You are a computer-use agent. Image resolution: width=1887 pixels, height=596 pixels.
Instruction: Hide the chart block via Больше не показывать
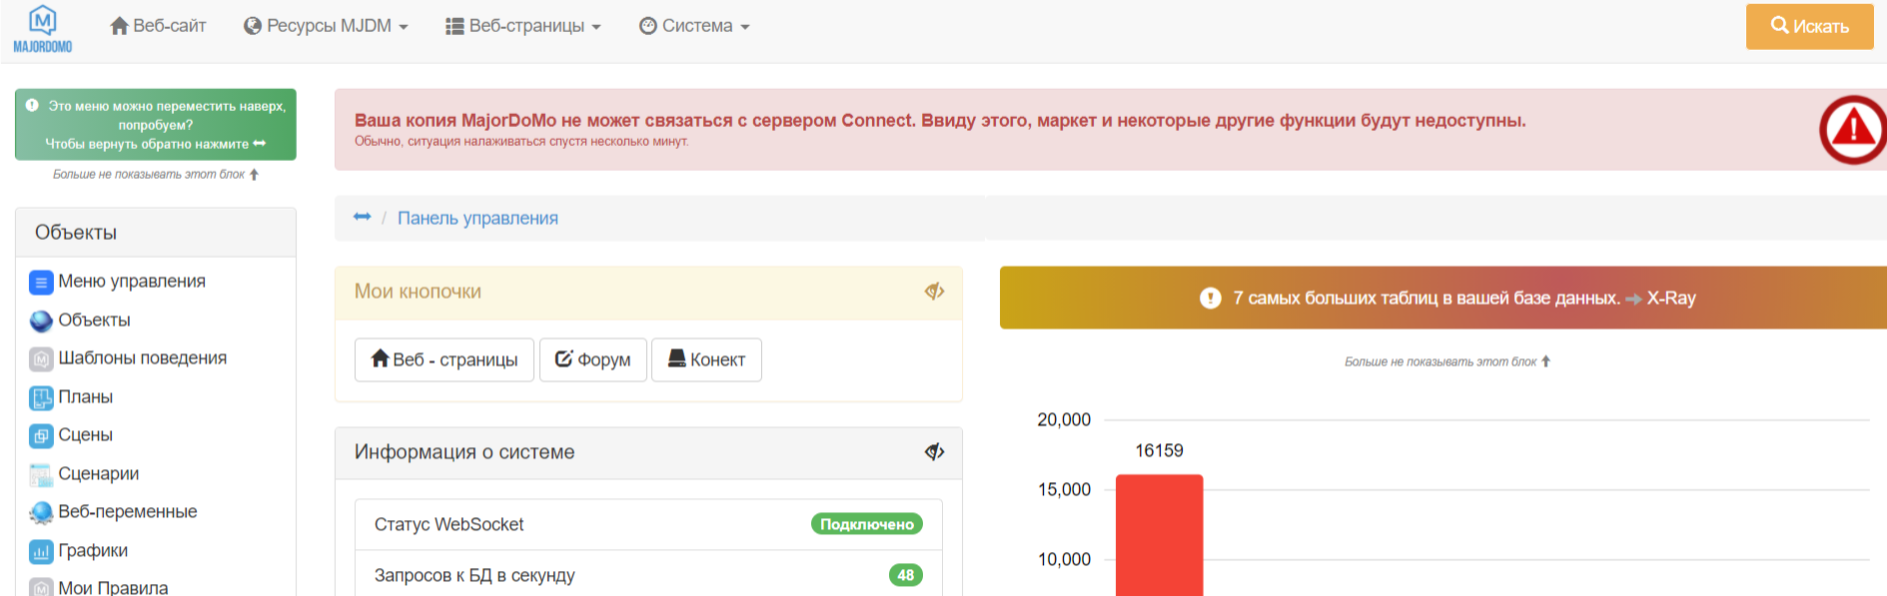(1447, 362)
